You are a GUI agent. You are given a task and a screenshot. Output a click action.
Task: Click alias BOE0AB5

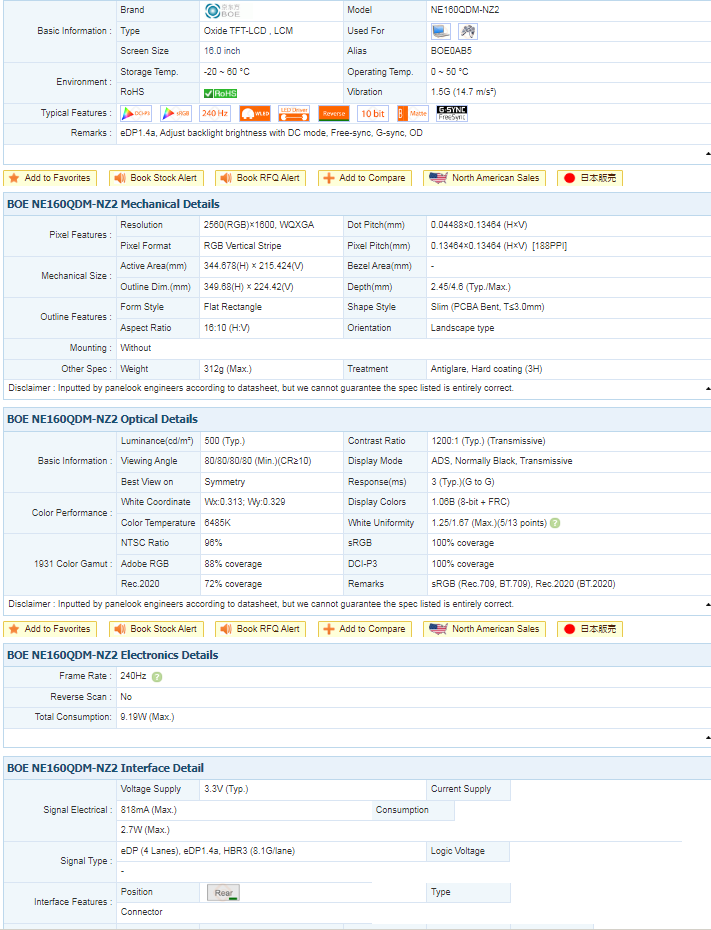pyautogui.click(x=451, y=51)
